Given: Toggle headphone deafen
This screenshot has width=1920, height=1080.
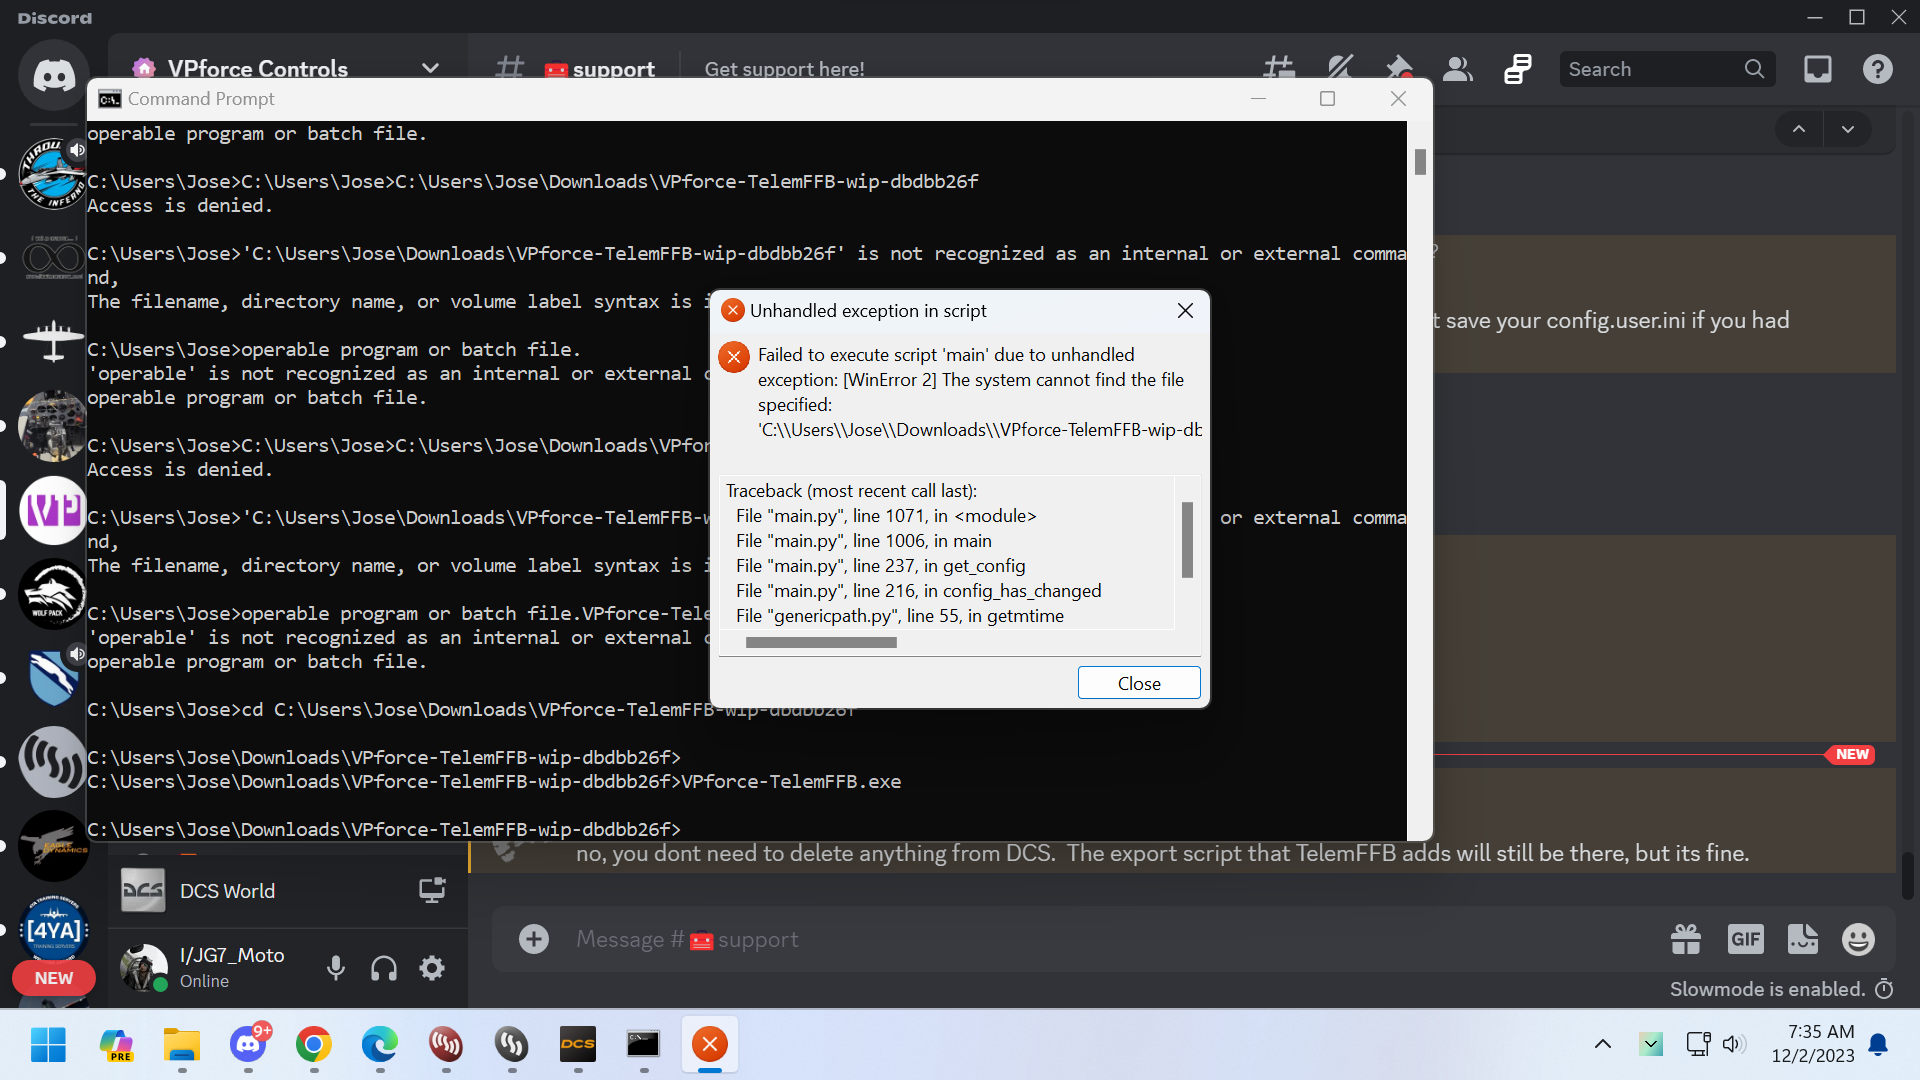Looking at the screenshot, I should pyautogui.click(x=384, y=968).
